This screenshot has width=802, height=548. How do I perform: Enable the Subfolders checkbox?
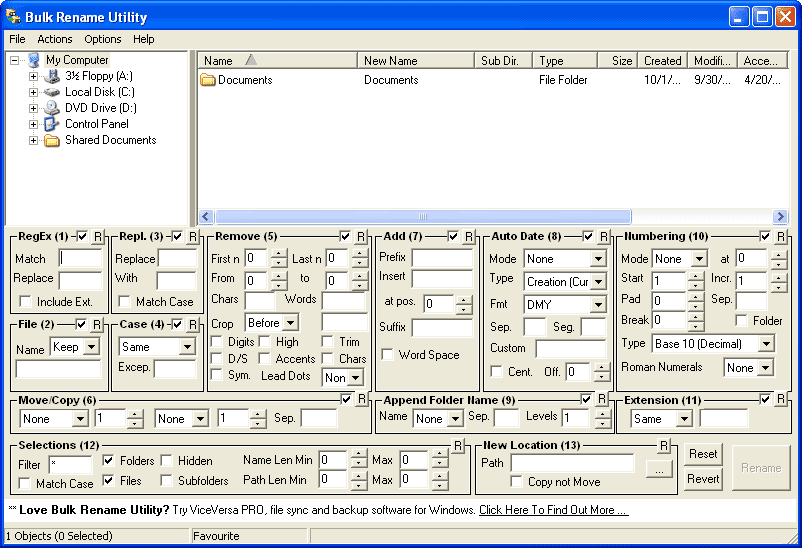tap(166, 480)
